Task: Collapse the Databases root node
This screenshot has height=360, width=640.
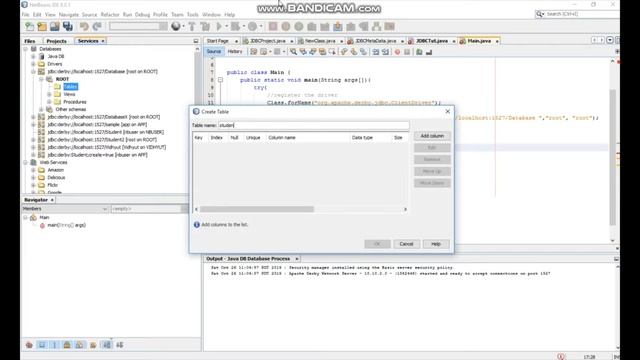Action: 25,49
